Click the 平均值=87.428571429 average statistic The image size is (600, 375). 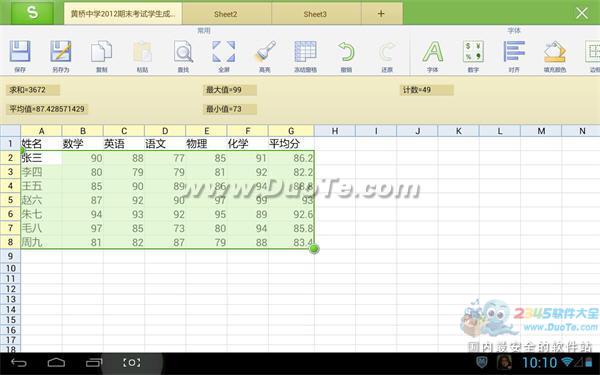pos(47,109)
